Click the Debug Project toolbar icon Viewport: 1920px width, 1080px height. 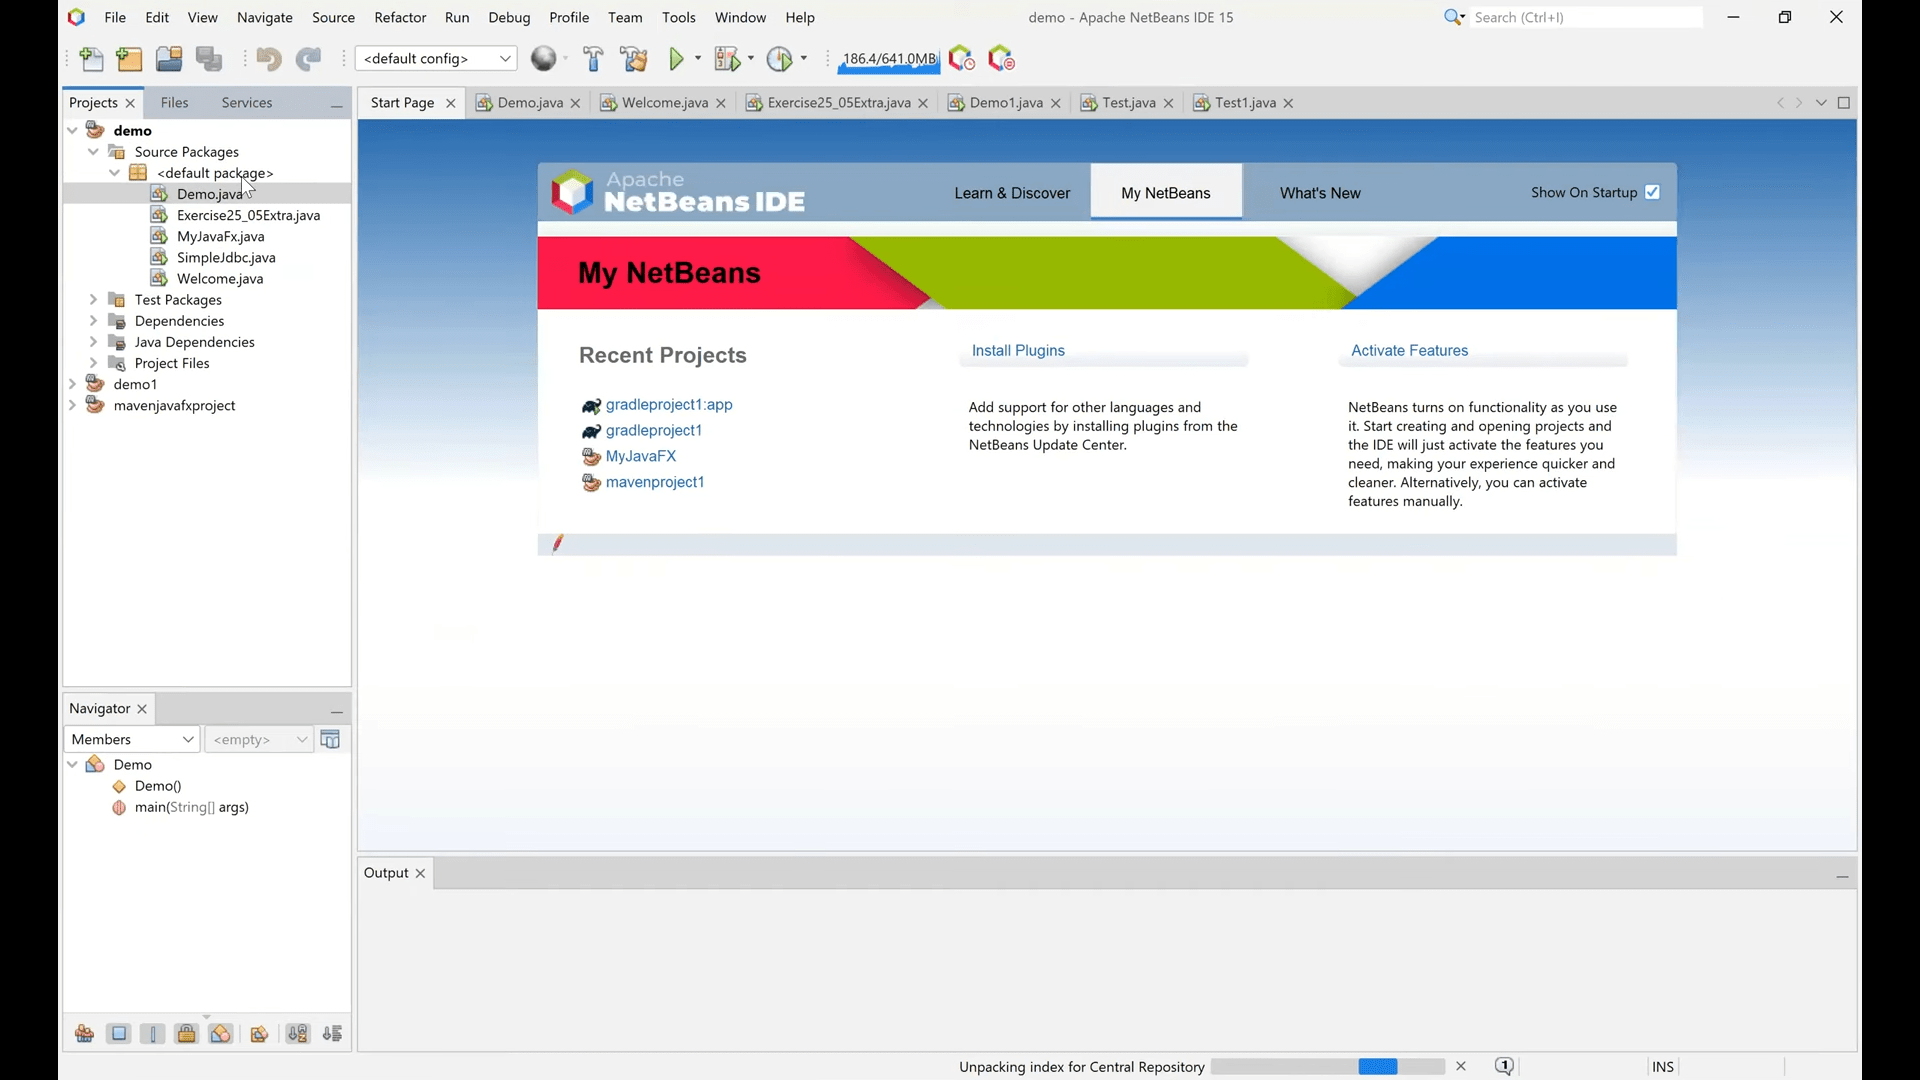point(727,59)
